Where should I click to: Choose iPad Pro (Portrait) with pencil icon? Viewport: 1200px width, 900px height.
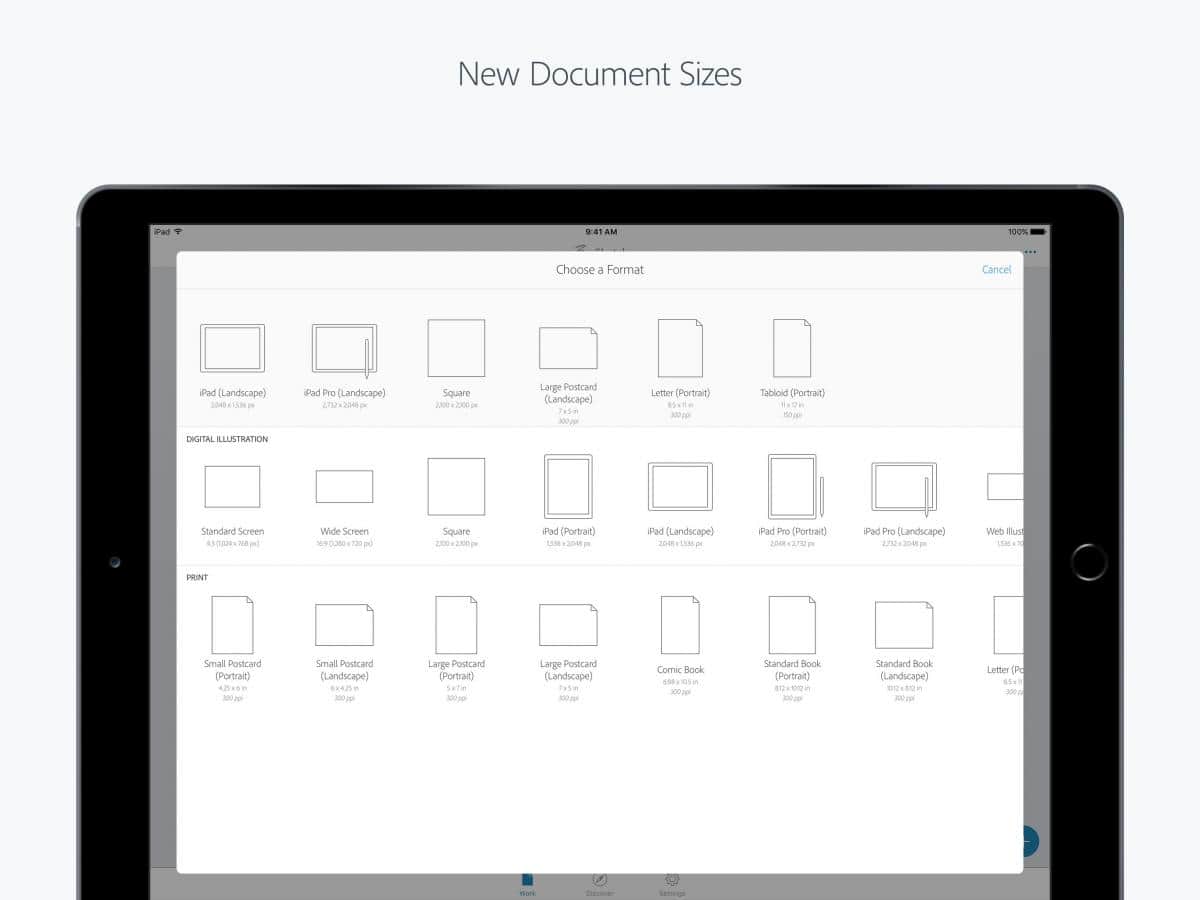point(792,487)
